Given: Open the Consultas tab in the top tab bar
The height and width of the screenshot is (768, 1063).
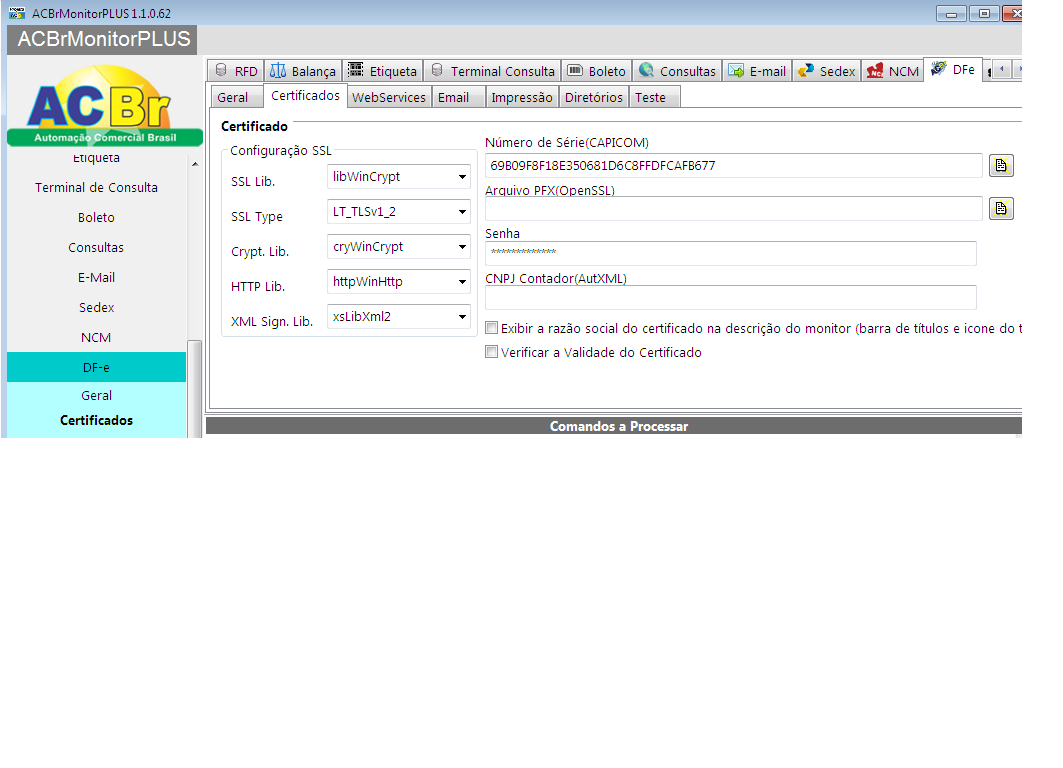Looking at the screenshot, I should click(x=677, y=71).
